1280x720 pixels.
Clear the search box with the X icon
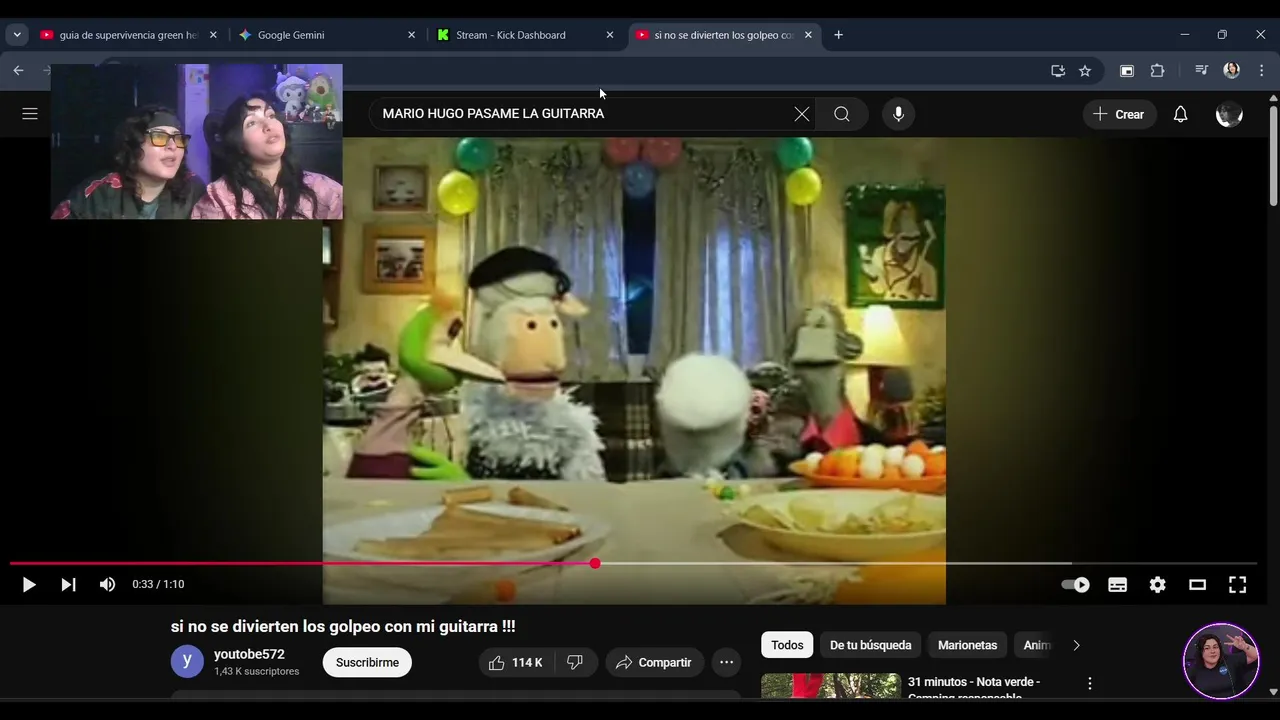pos(802,114)
